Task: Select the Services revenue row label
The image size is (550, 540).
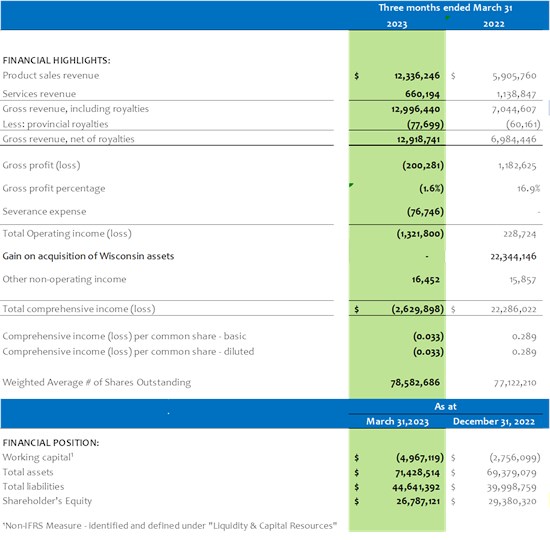Action: (x=39, y=94)
